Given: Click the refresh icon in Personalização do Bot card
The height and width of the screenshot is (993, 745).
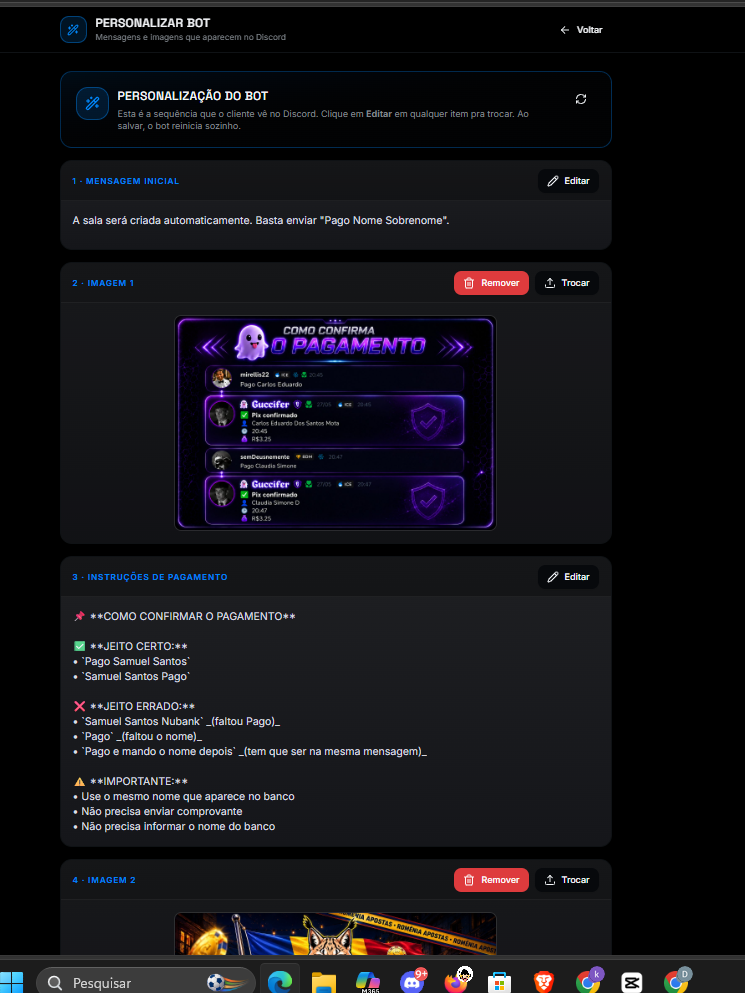Looking at the screenshot, I should click(581, 99).
